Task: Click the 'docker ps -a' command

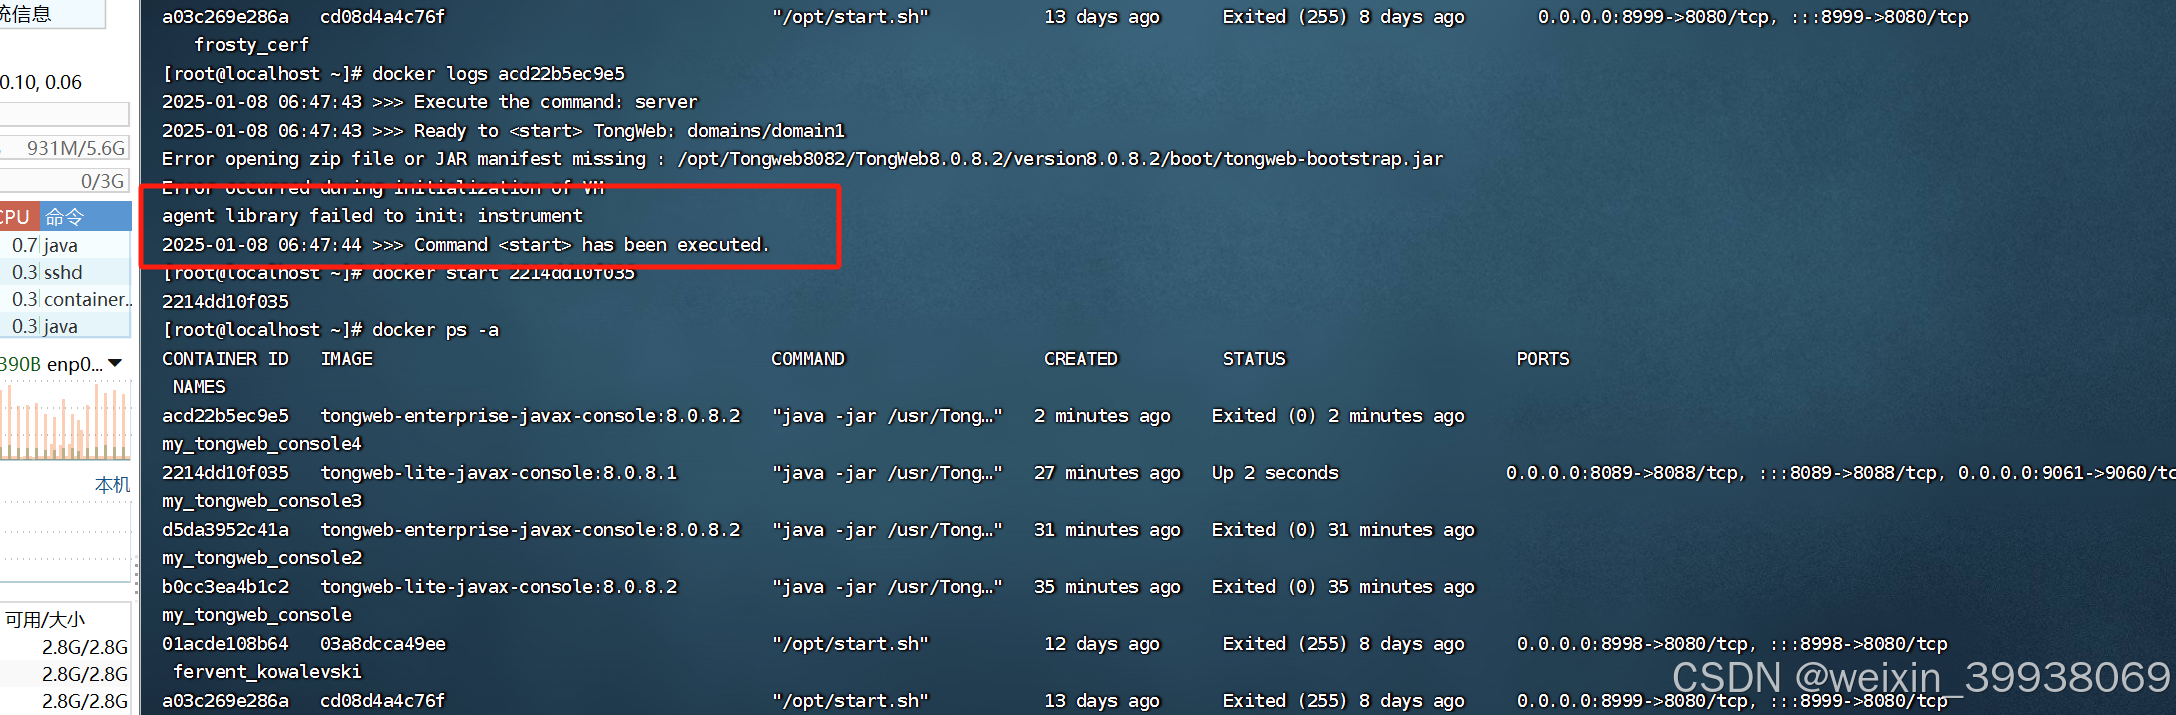Action: point(435,330)
